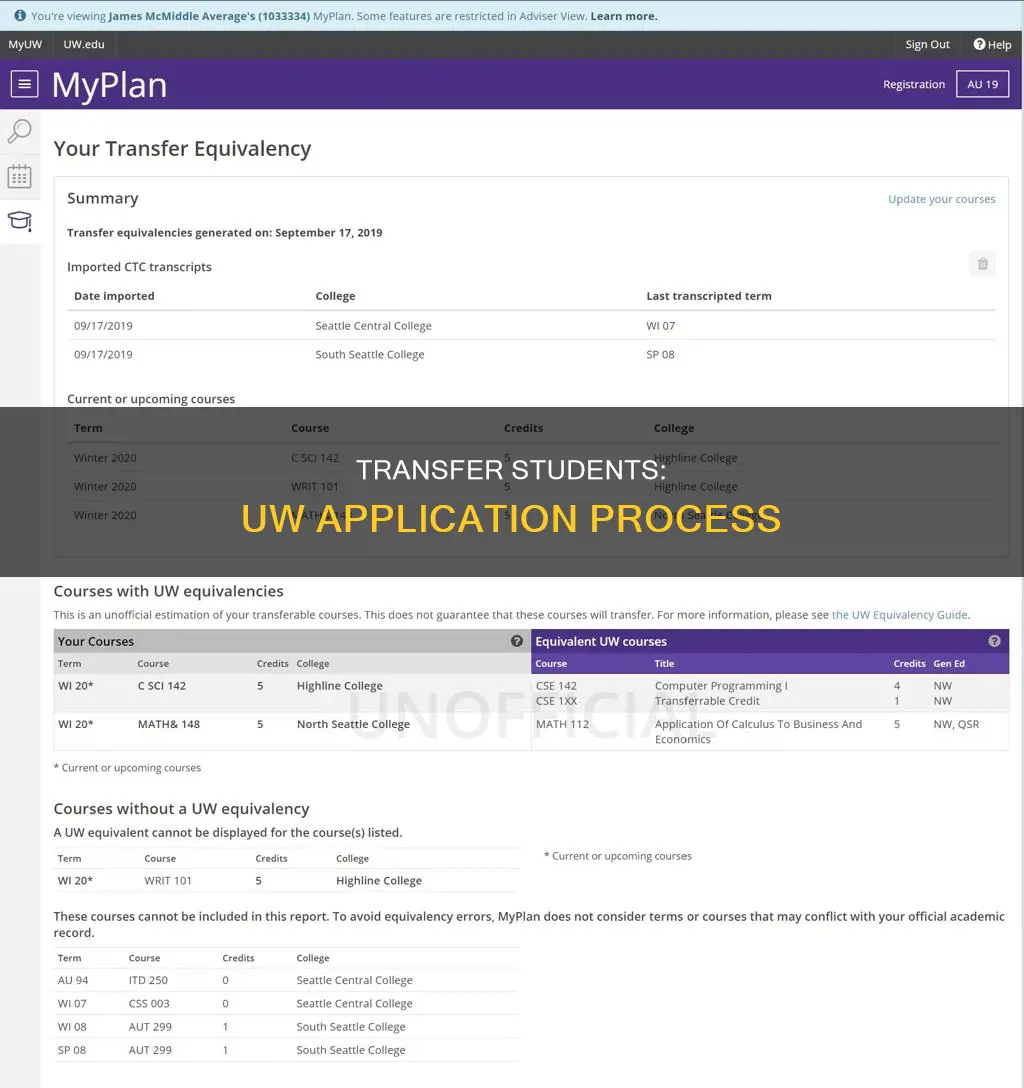This screenshot has height=1088, width=1024.
Task: Click the CSS 003 course row
Action: click(287, 1003)
